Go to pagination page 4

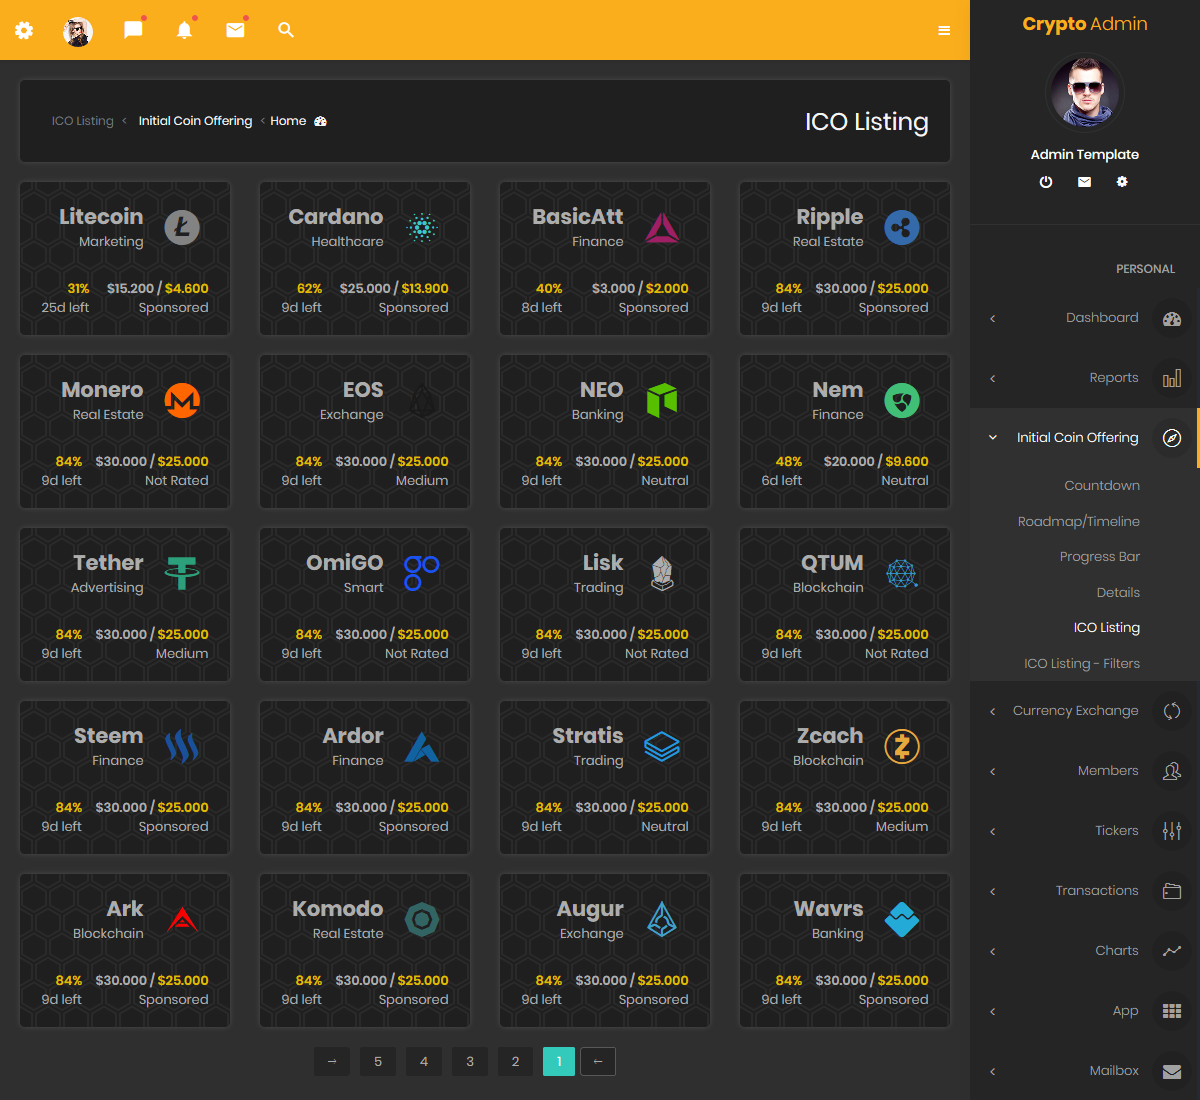coord(424,1062)
